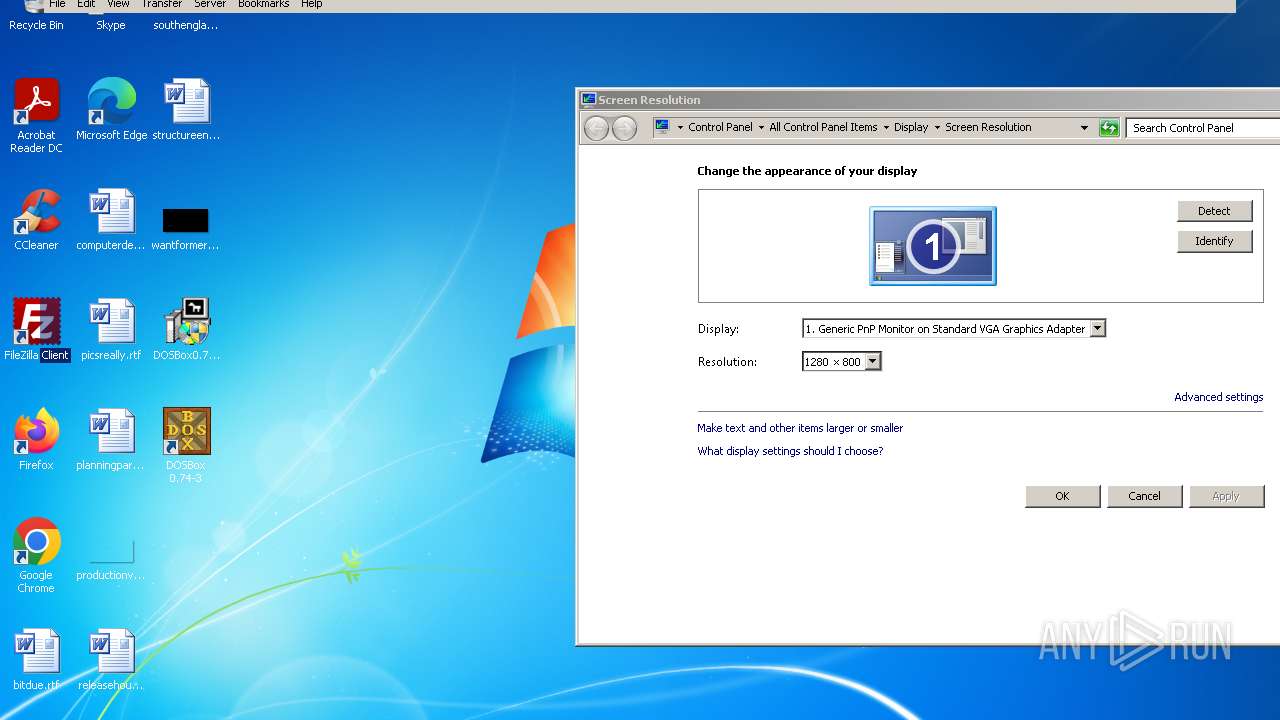Expand arrow after Display breadcrumb
Viewport: 1280px width, 720px height.
click(x=937, y=128)
